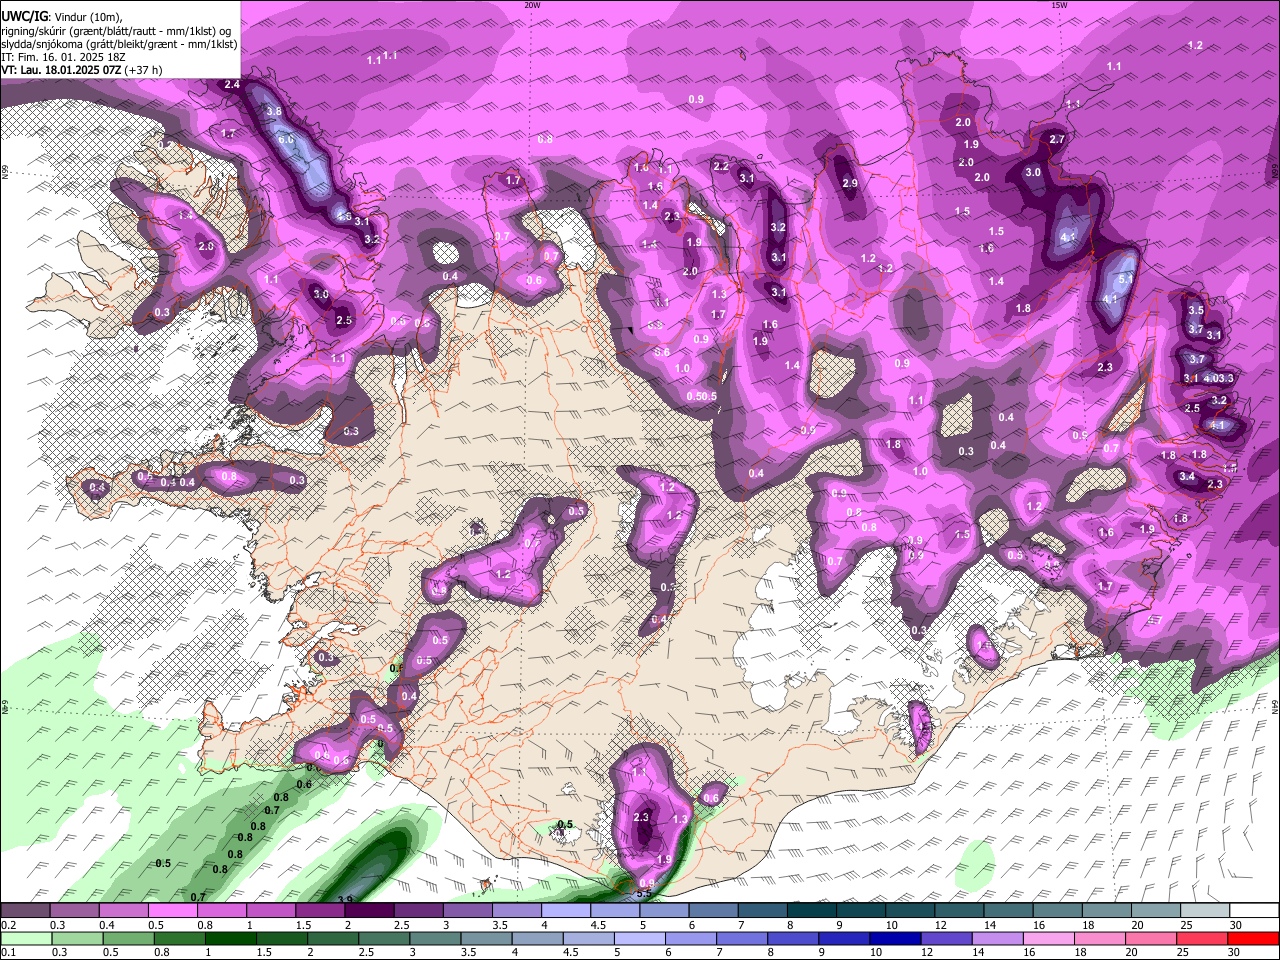Click the 5.1 precipitation value on the map
Image resolution: width=1280 pixels, height=960 pixels.
1126,279
